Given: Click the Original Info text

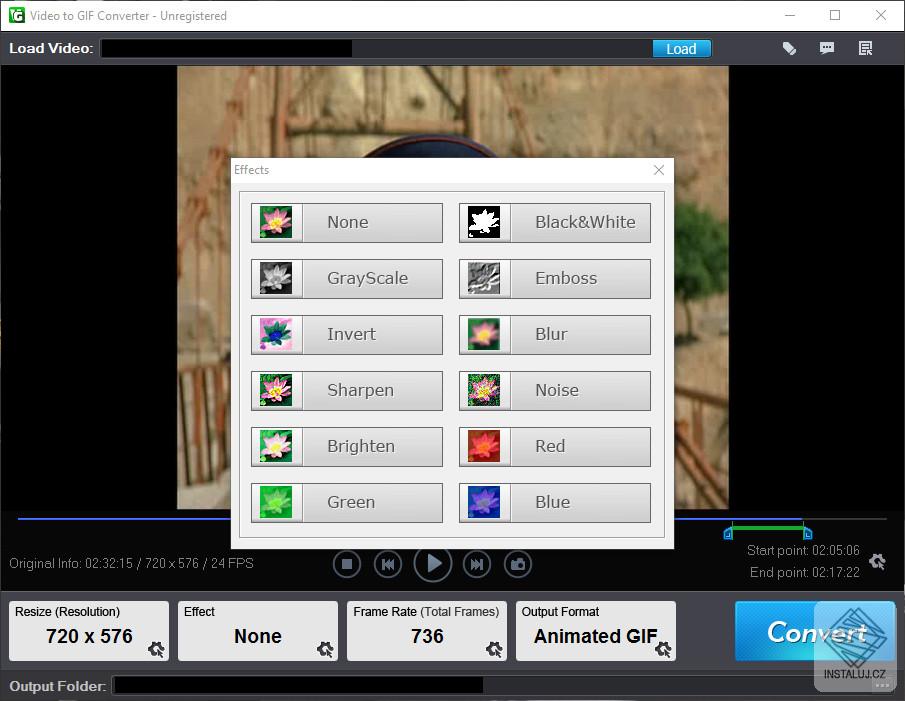Looking at the screenshot, I should coord(131,563).
